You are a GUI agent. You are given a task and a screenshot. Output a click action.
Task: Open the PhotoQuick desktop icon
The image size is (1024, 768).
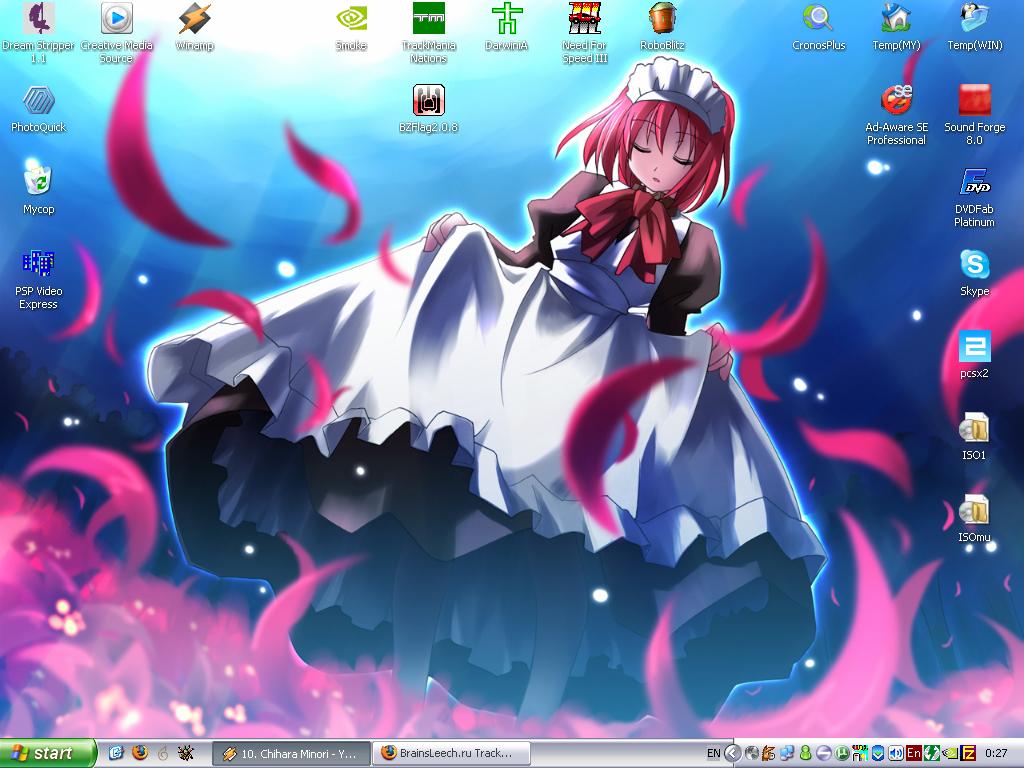click(39, 108)
